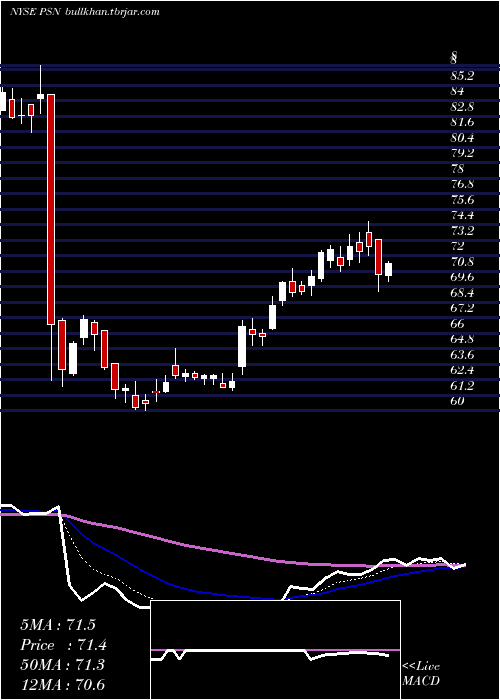The width and height of the screenshot is (500, 700).
Task: Click the 12MA : 70.6 value
Action: coord(62,685)
